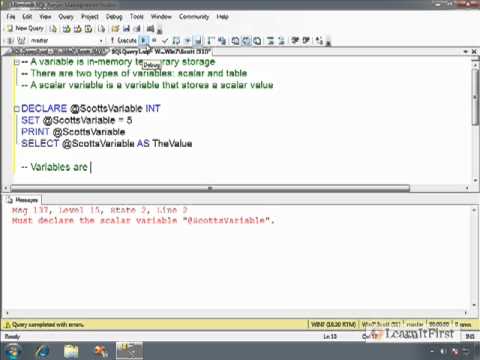480x360 pixels.
Task: Click the Change Connection icon
Action: [21, 41]
